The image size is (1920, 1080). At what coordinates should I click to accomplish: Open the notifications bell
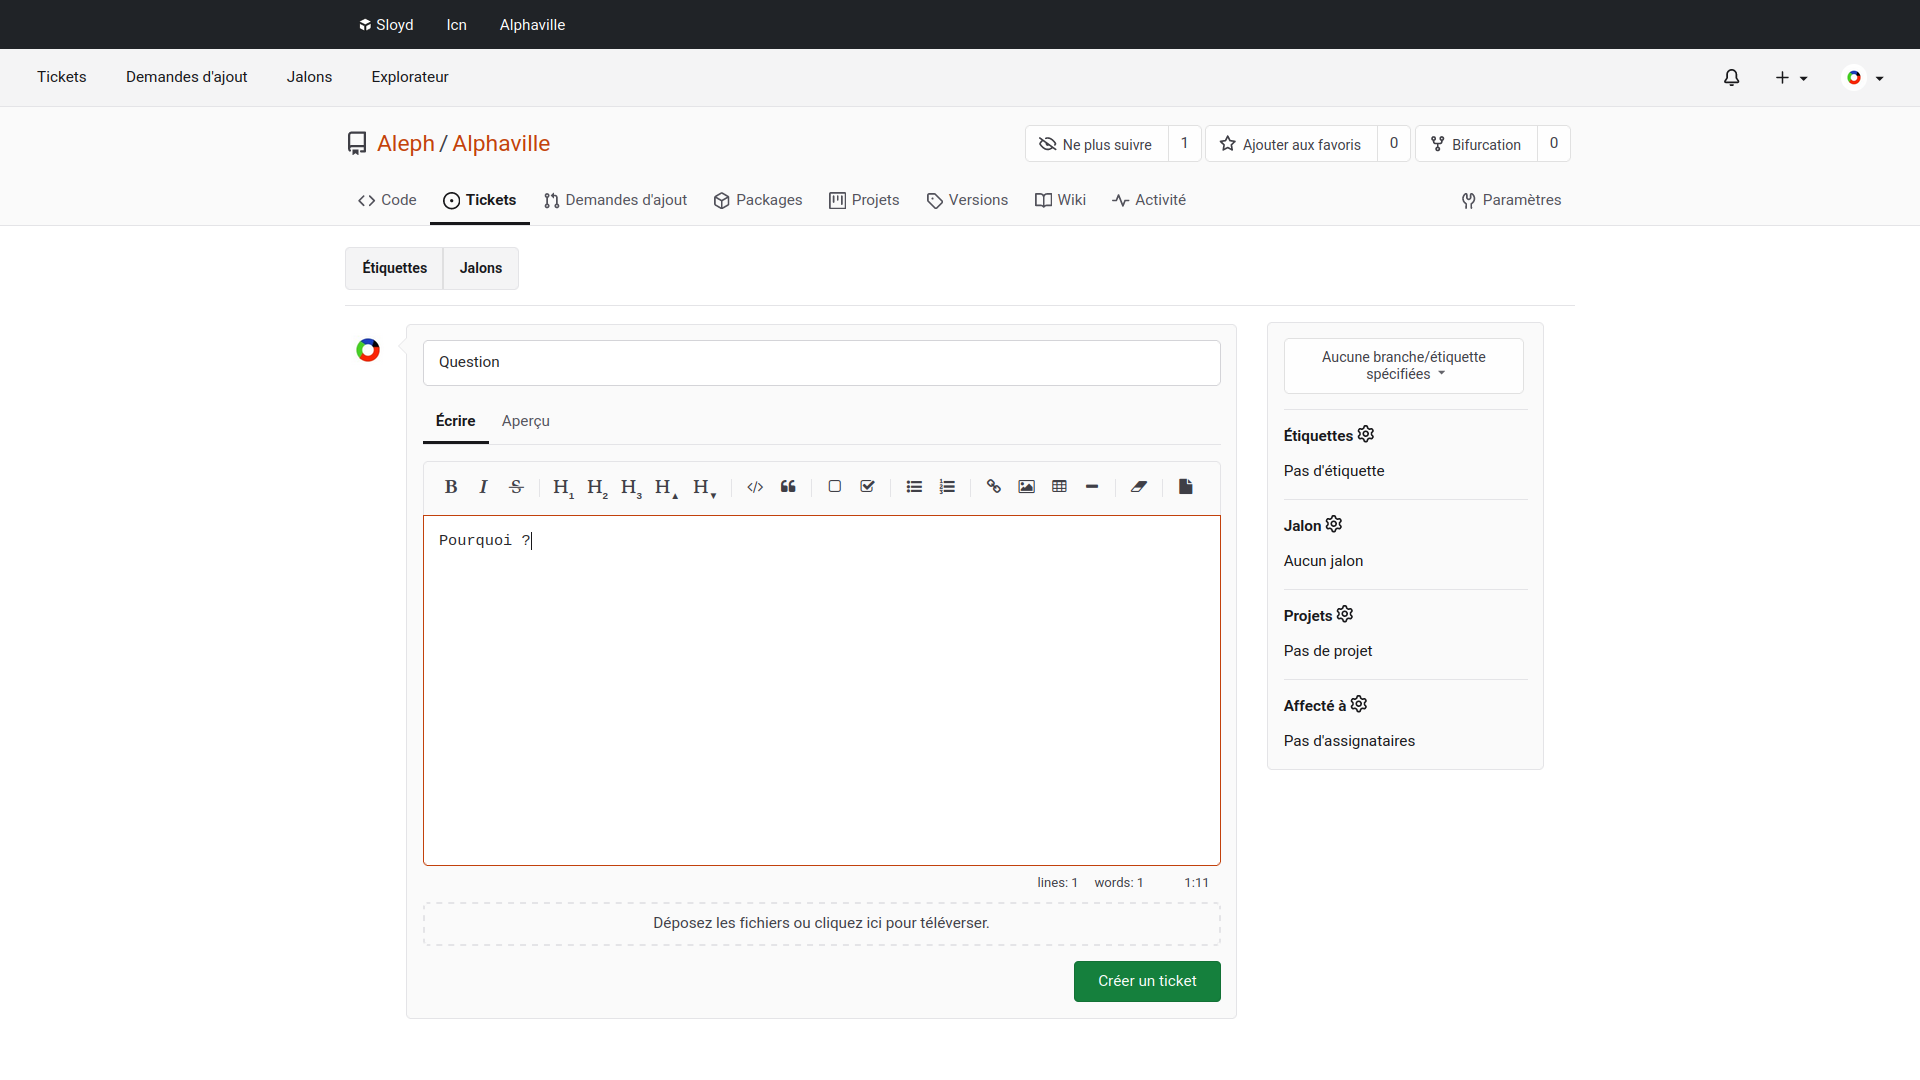point(1731,78)
